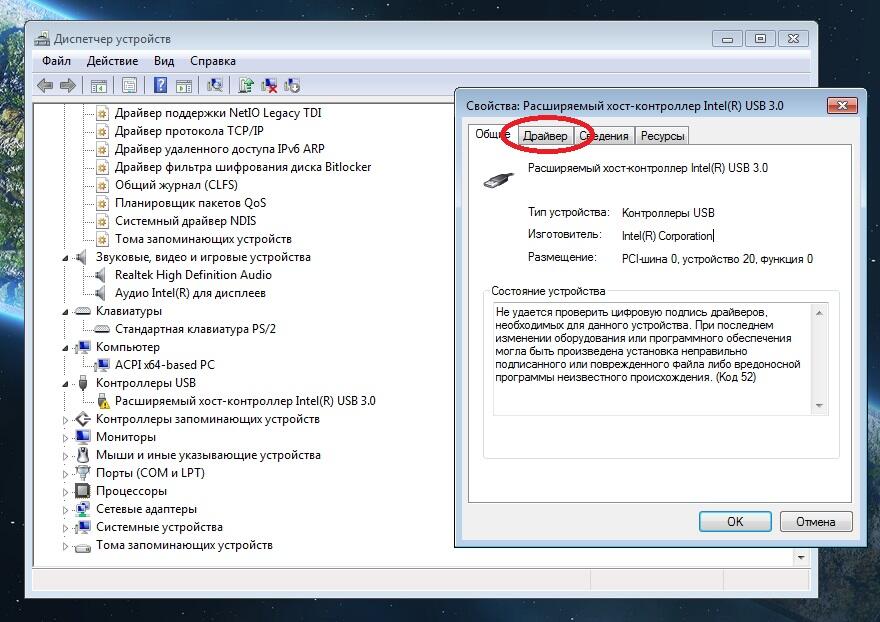Click the Disable device toolbar icon with down arrow
This screenshot has height=622, width=880.
click(292, 85)
